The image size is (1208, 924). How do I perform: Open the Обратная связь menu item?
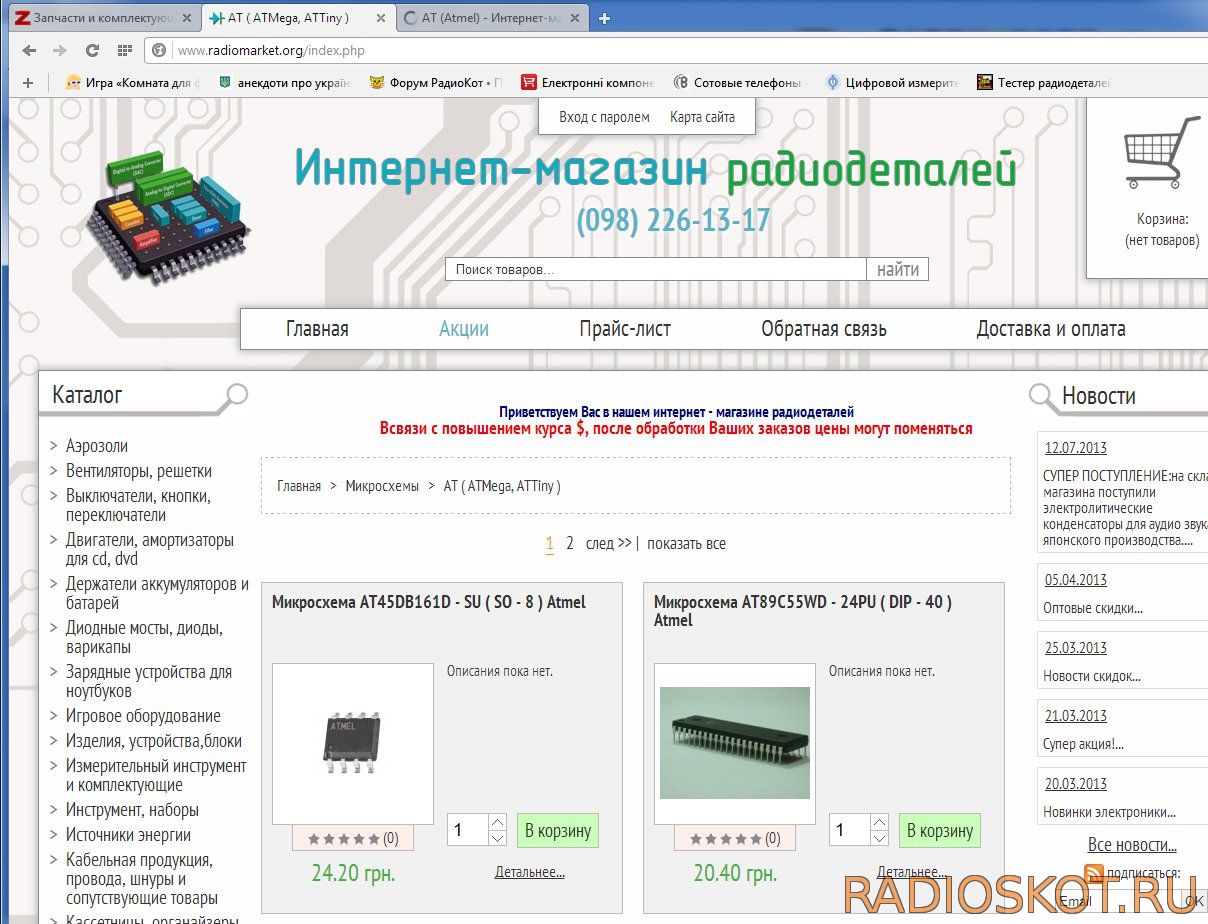coord(824,329)
